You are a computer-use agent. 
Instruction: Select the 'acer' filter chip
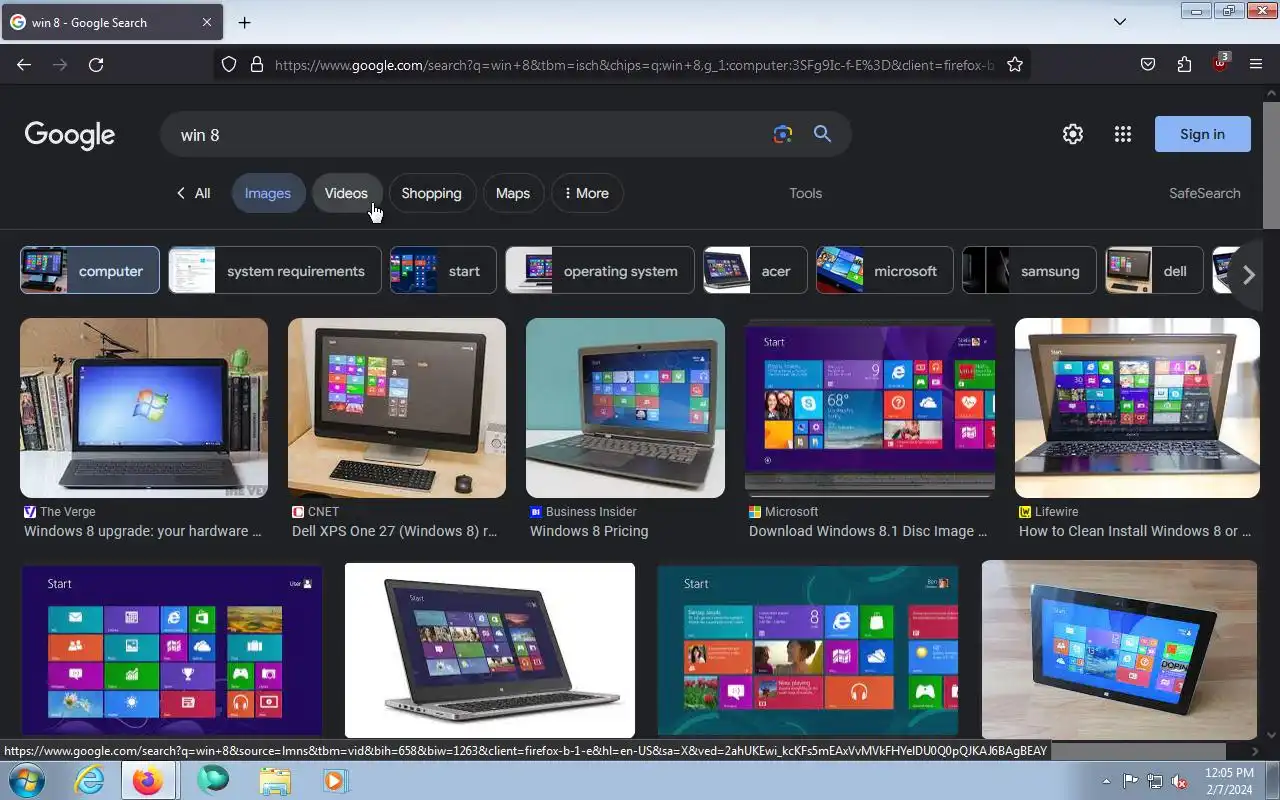click(x=755, y=270)
